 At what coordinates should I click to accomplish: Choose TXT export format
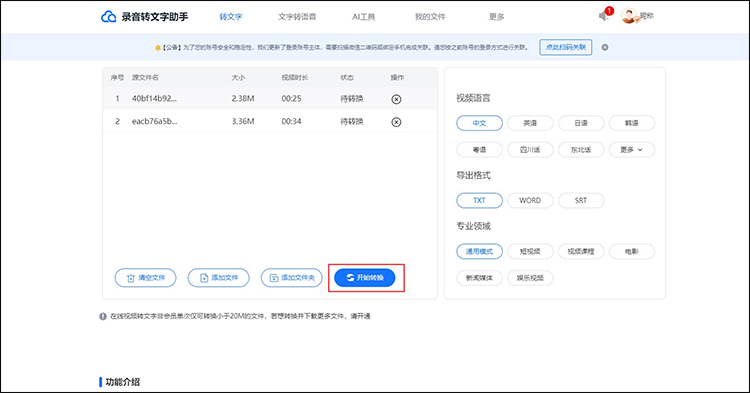point(479,200)
